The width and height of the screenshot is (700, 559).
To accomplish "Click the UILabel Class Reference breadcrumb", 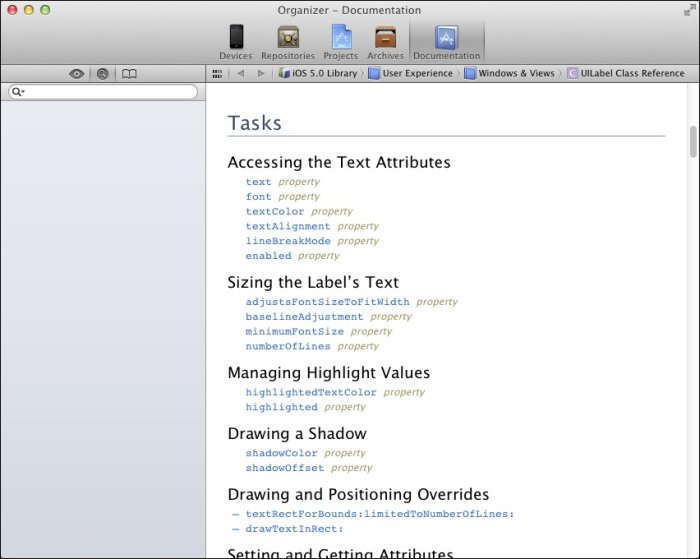I will tap(625, 73).
